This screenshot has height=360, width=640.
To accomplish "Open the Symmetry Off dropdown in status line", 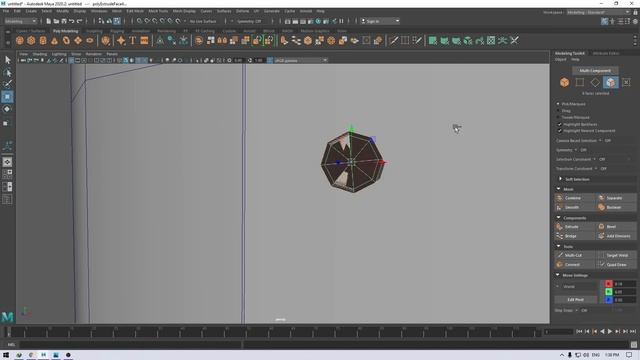I will (x=249, y=21).
